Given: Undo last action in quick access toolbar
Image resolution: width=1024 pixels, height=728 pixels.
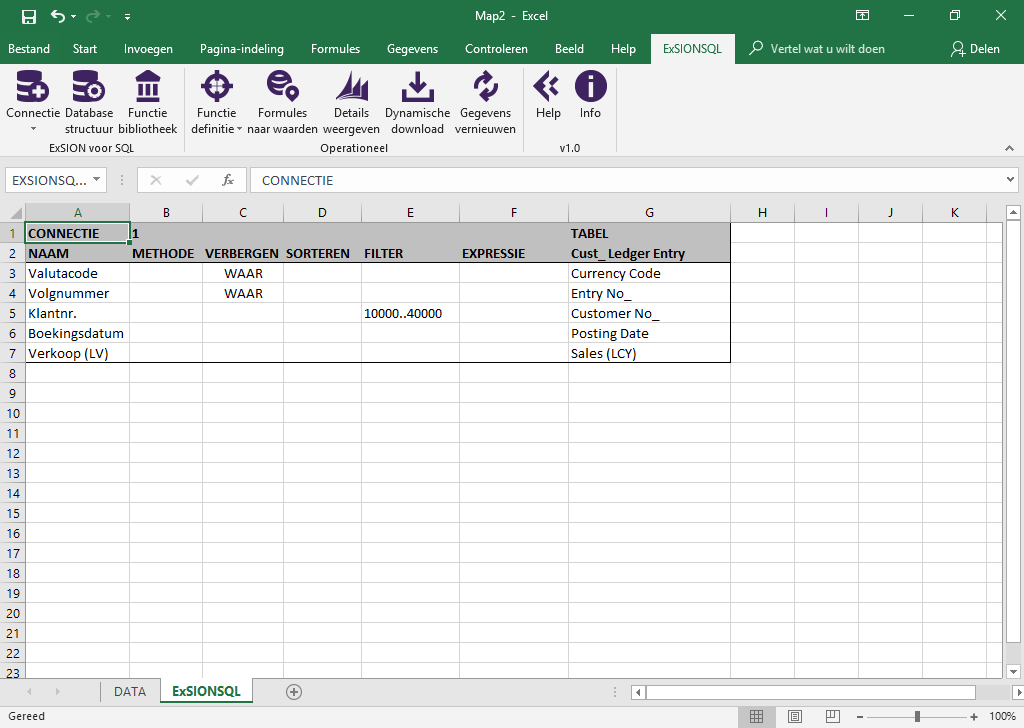Looking at the screenshot, I should [58, 16].
